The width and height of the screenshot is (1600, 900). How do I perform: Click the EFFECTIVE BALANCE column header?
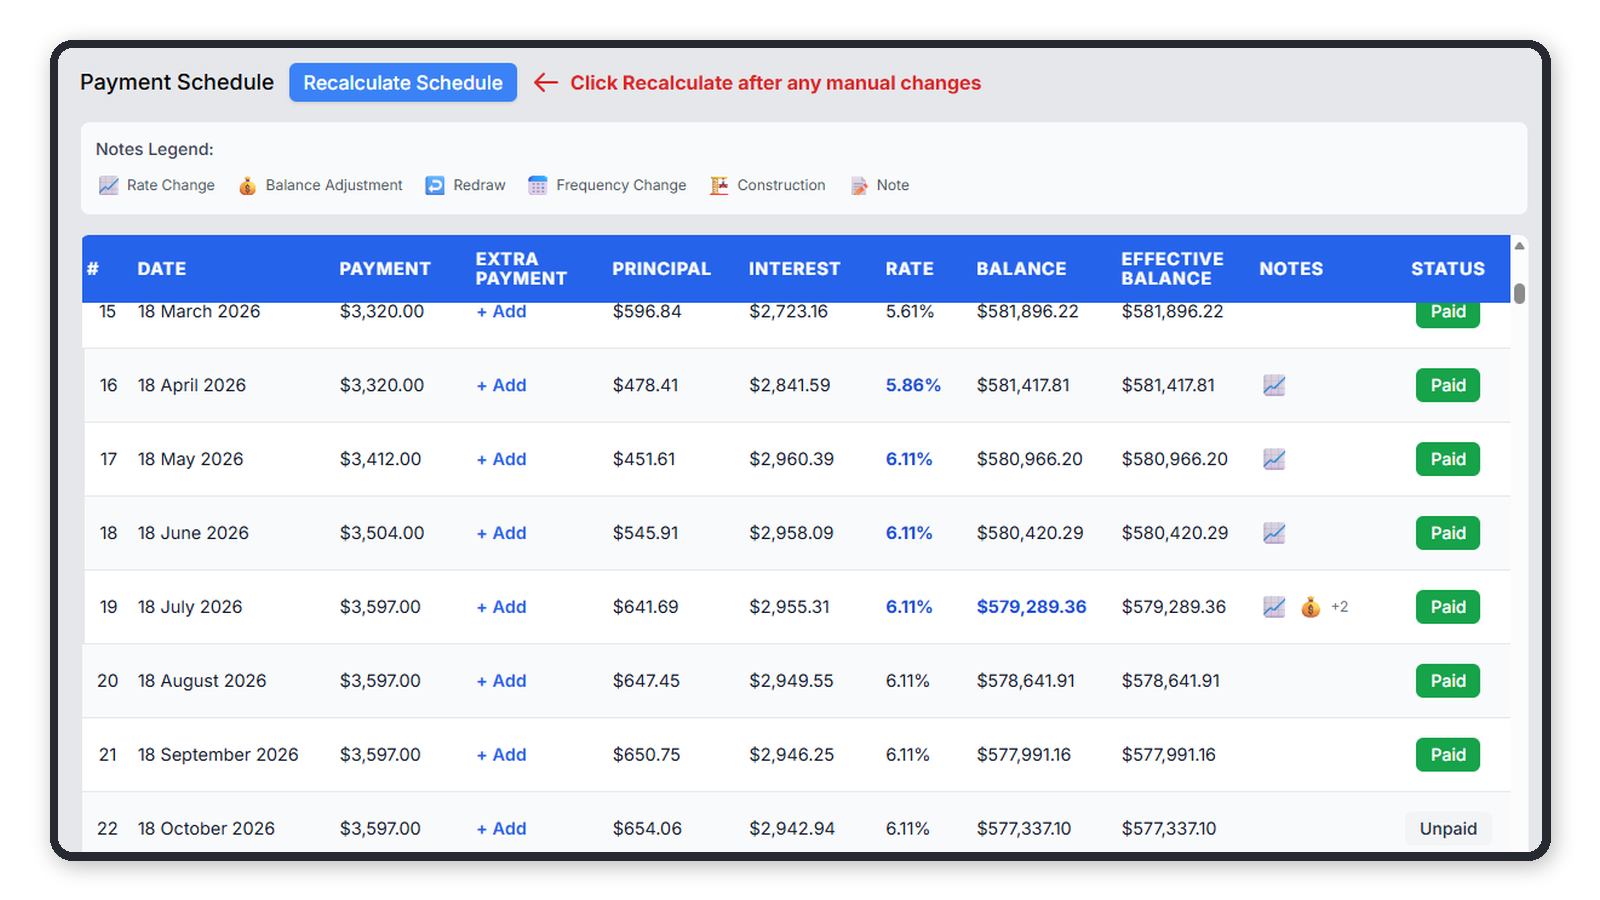tap(1172, 269)
